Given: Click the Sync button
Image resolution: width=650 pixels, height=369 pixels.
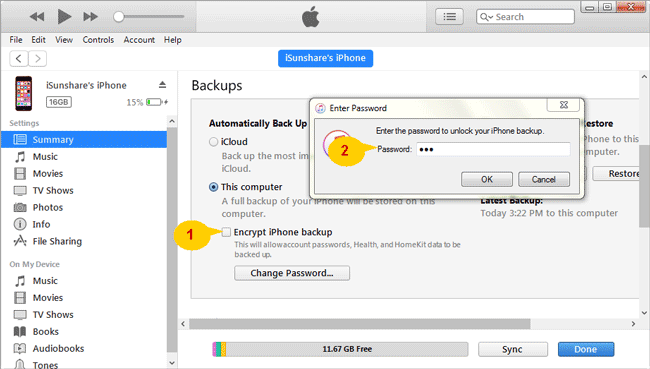Looking at the screenshot, I should pyautogui.click(x=513, y=349).
